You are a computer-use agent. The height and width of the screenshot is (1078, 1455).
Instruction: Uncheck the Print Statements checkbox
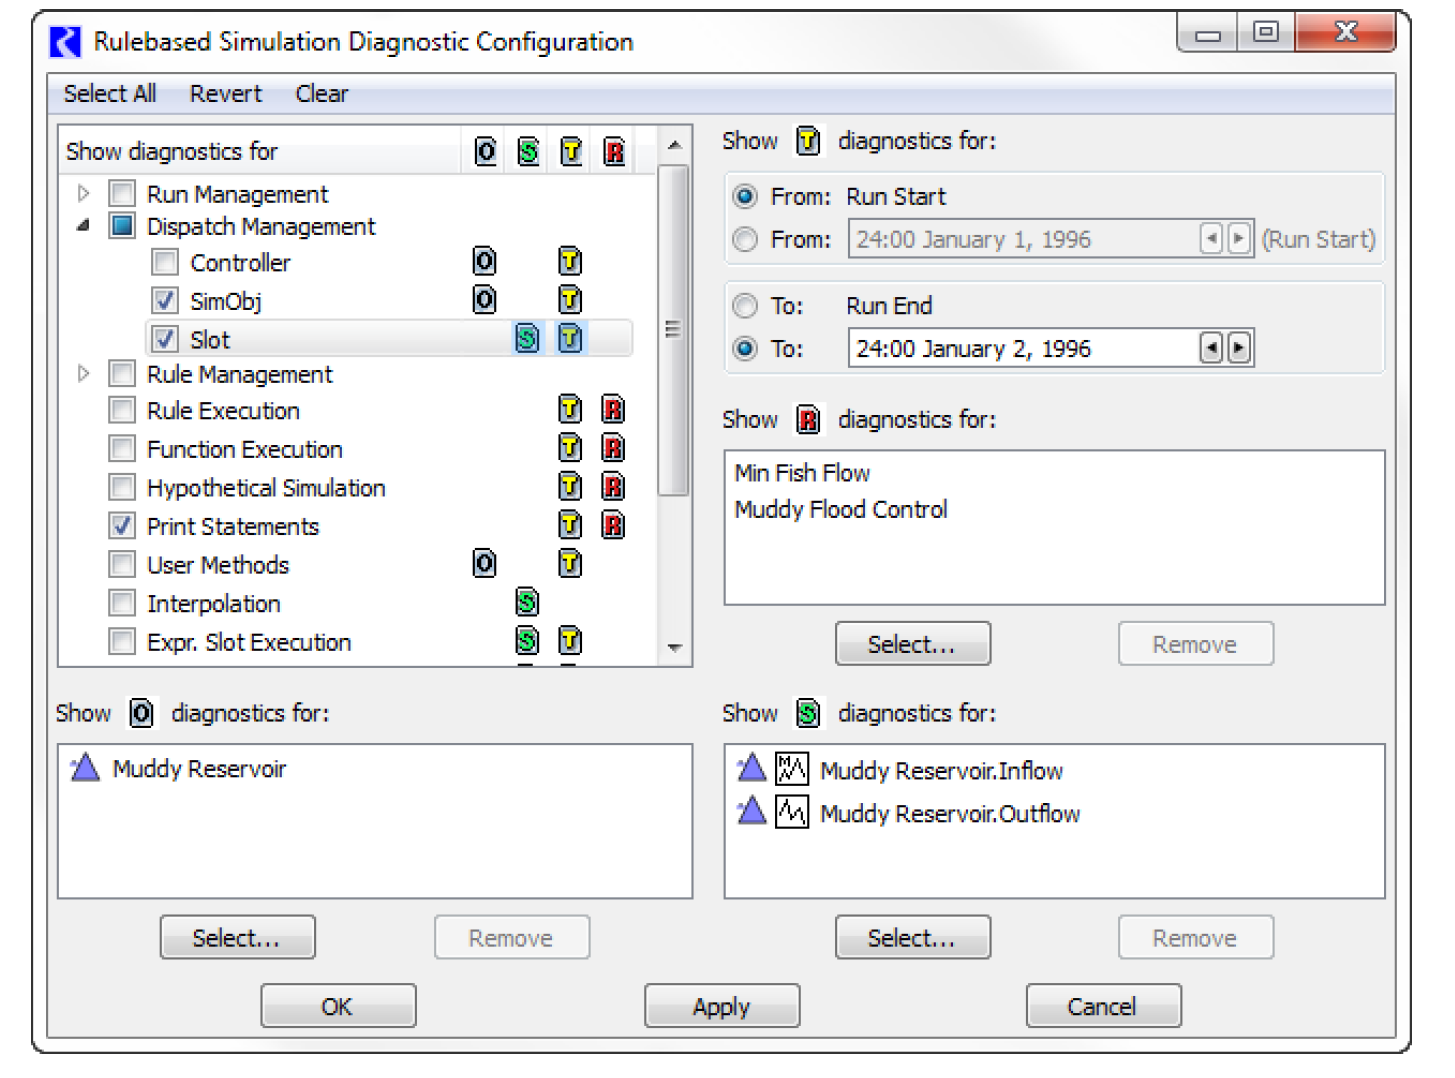pyautogui.click(x=122, y=526)
